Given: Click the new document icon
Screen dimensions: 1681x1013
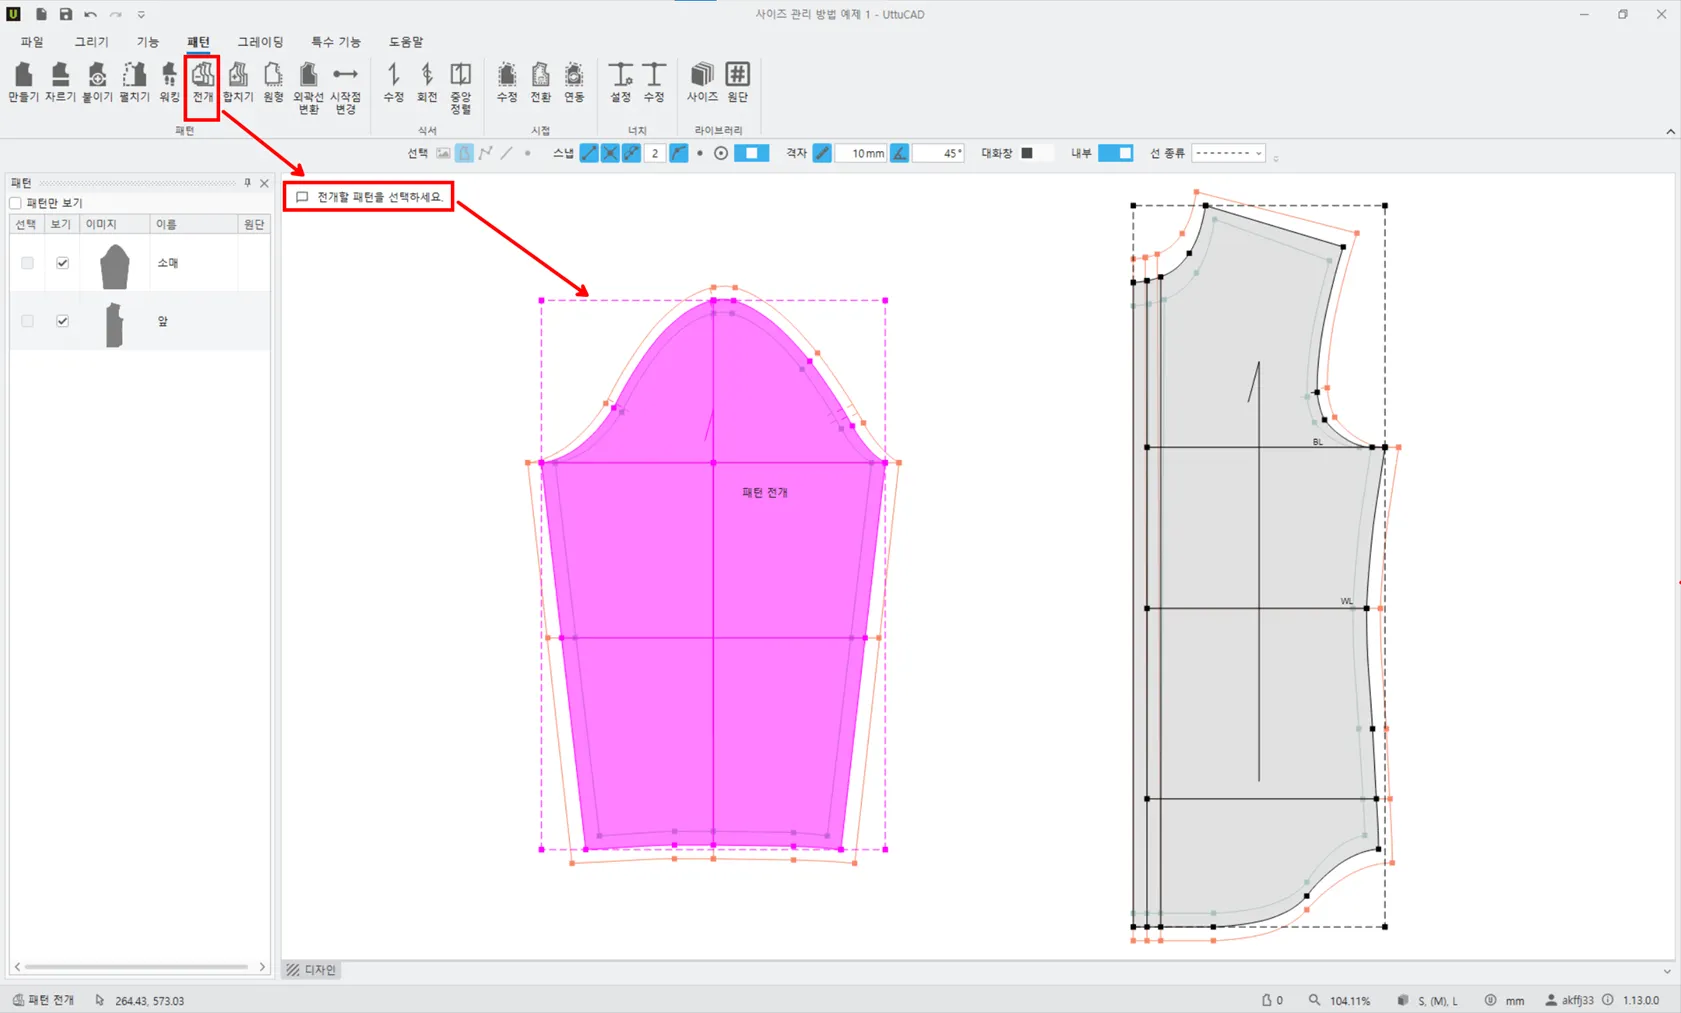Looking at the screenshot, I should 41,14.
